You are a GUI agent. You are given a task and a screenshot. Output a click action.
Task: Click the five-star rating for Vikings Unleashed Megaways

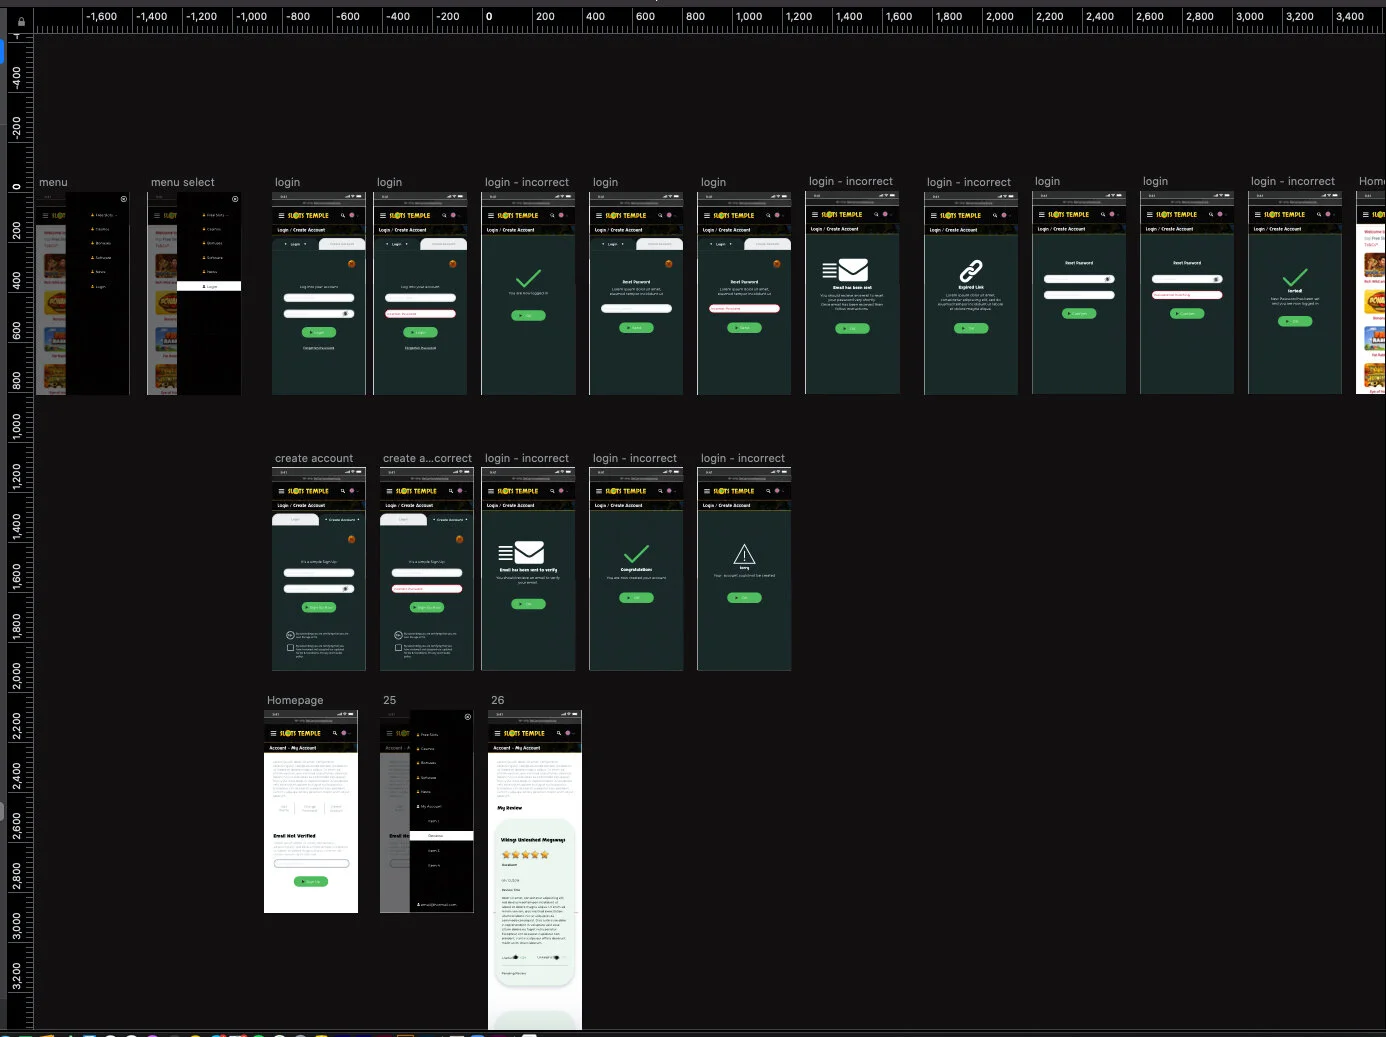click(526, 855)
